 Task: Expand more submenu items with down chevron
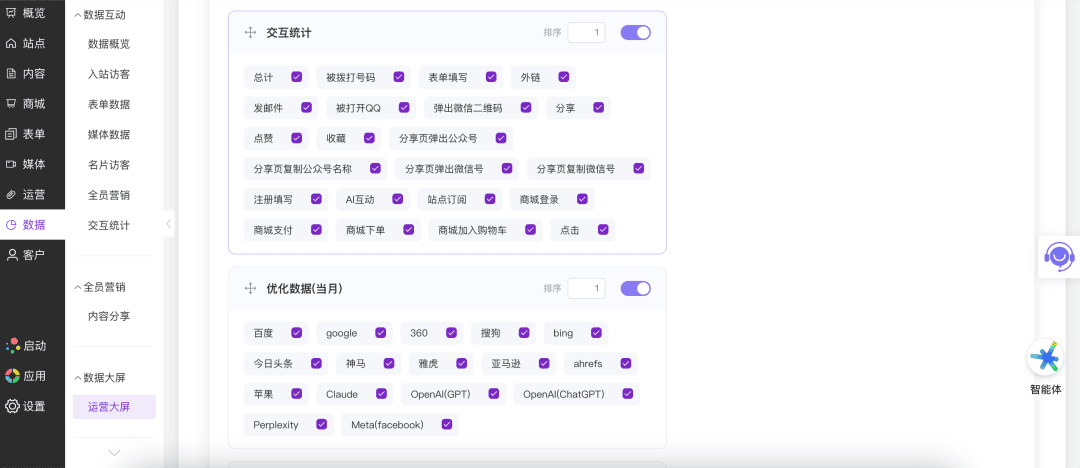pyautogui.click(x=114, y=453)
